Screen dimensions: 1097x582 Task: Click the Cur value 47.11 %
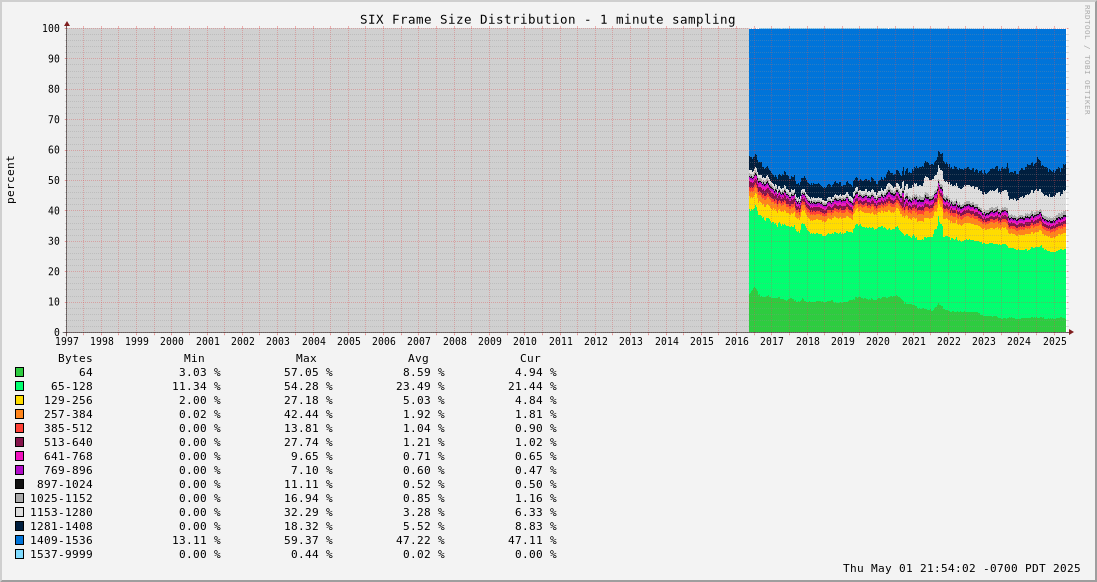532,540
